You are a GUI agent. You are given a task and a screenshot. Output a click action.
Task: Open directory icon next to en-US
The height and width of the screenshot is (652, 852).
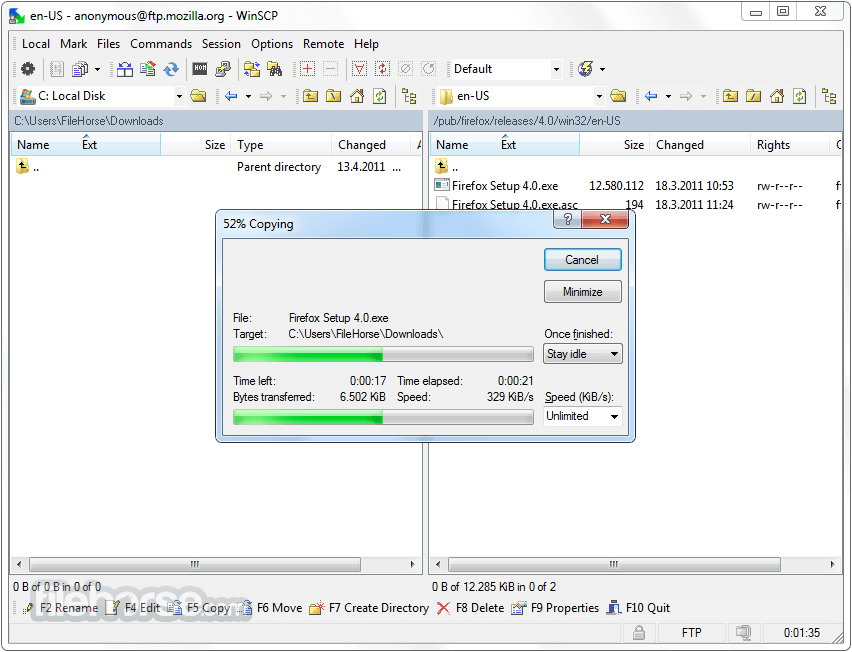point(618,96)
